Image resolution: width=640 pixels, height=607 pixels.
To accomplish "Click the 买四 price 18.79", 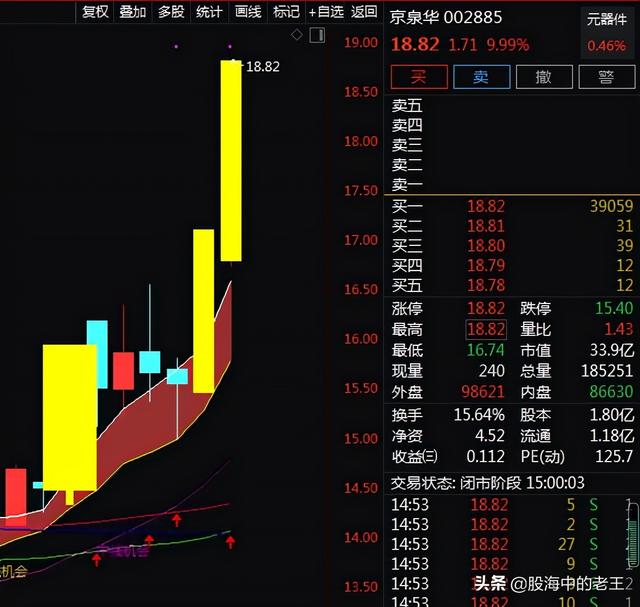I will pos(486,265).
